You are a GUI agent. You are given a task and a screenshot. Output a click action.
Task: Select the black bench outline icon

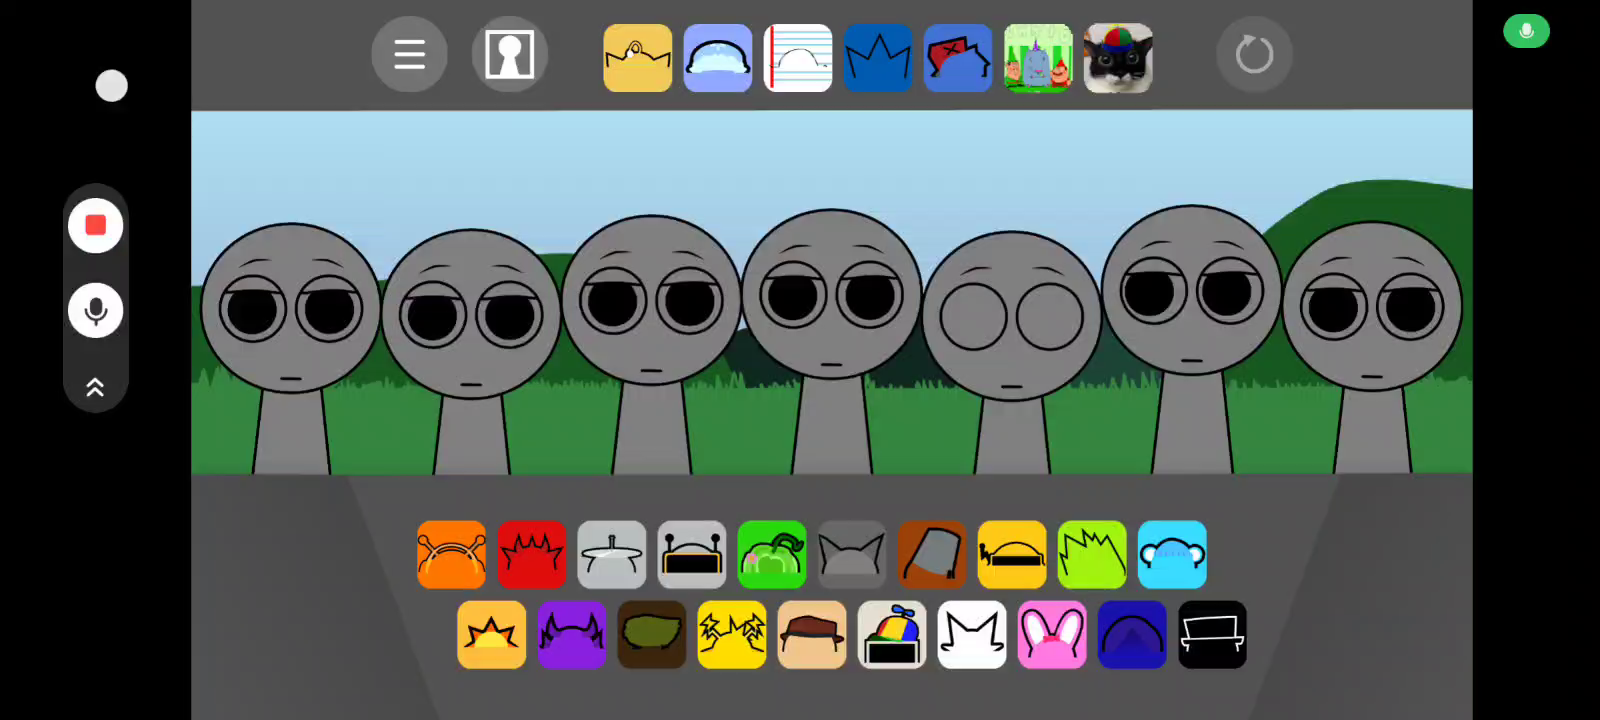pyautogui.click(x=1211, y=635)
